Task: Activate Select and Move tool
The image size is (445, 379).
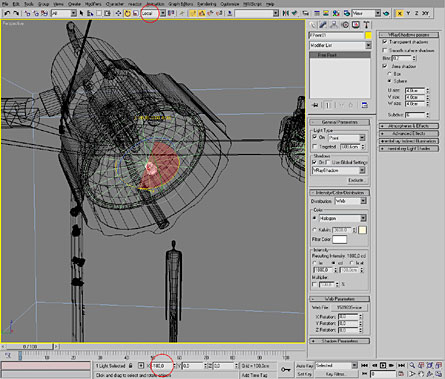Action: [118, 13]
